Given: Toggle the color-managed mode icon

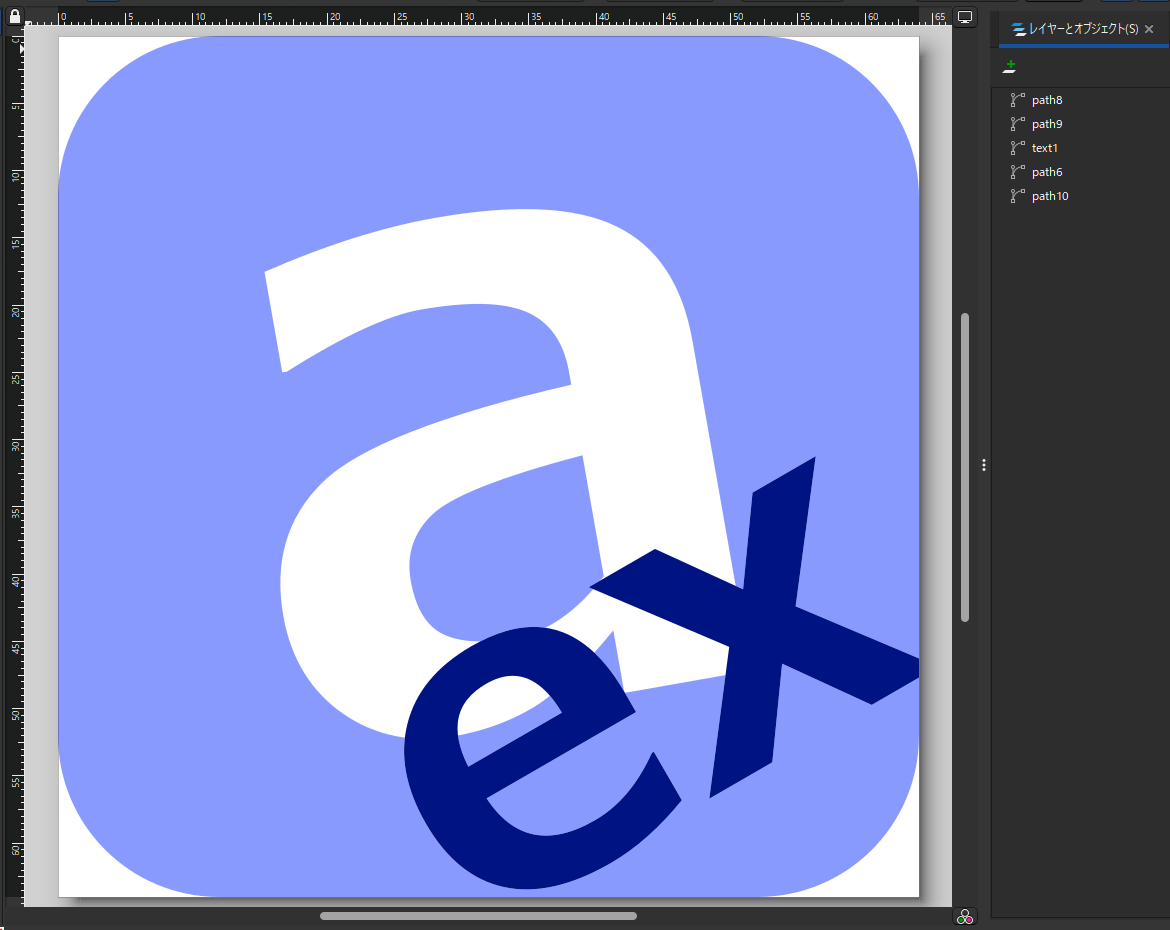Looking at the screenshot, I should coord(965,916).
